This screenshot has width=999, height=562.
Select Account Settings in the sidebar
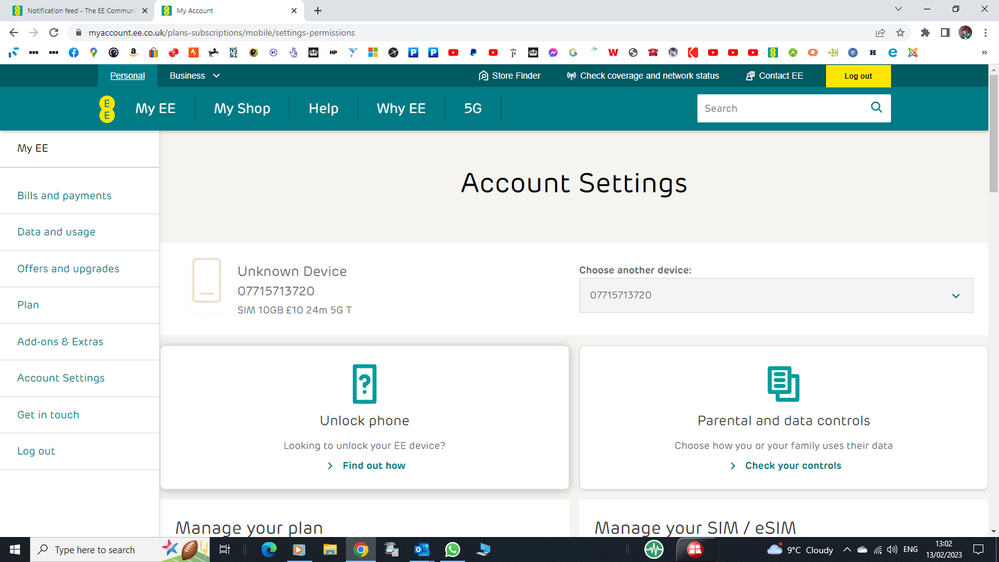[61, 378]
